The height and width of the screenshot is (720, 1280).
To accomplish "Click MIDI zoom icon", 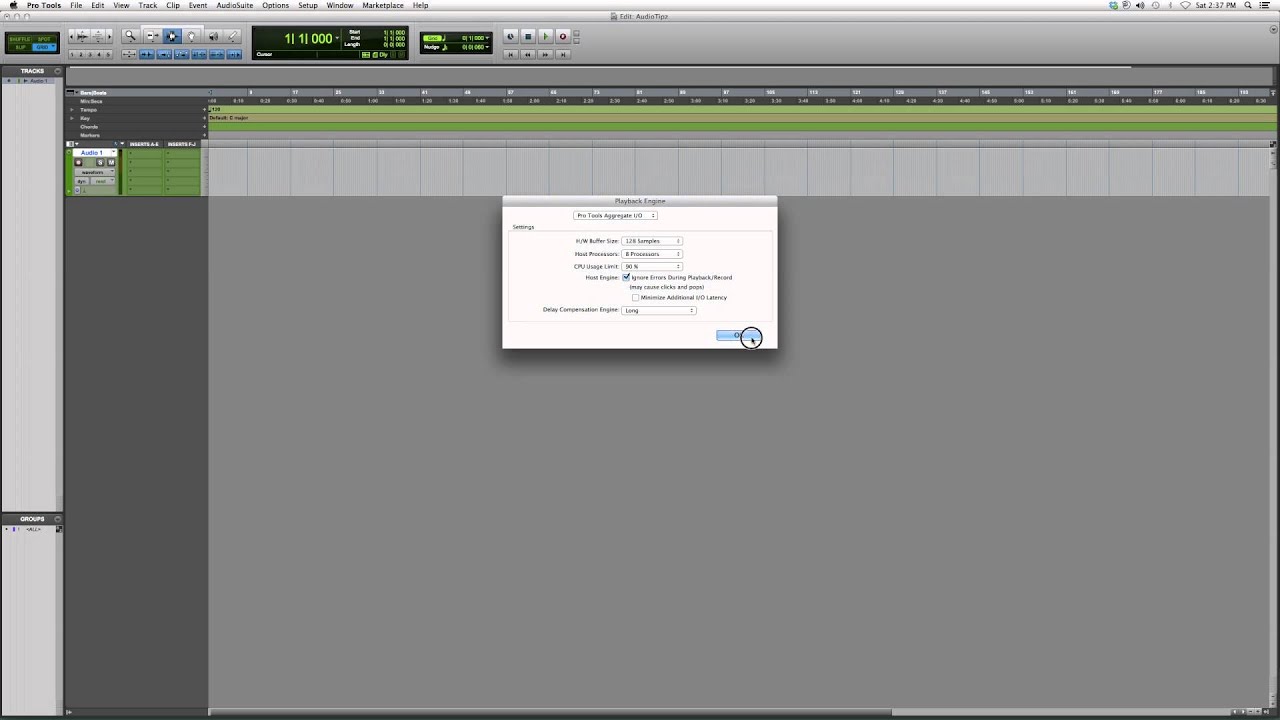I will click(x=98, y=36).
